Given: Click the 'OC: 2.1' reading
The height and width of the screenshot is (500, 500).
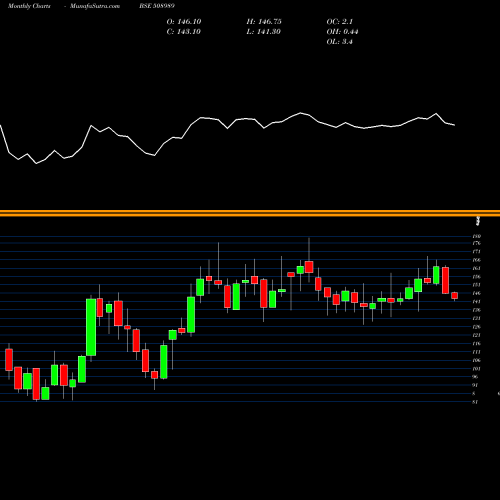Looking at the screenshot, I should coord(340,22).
